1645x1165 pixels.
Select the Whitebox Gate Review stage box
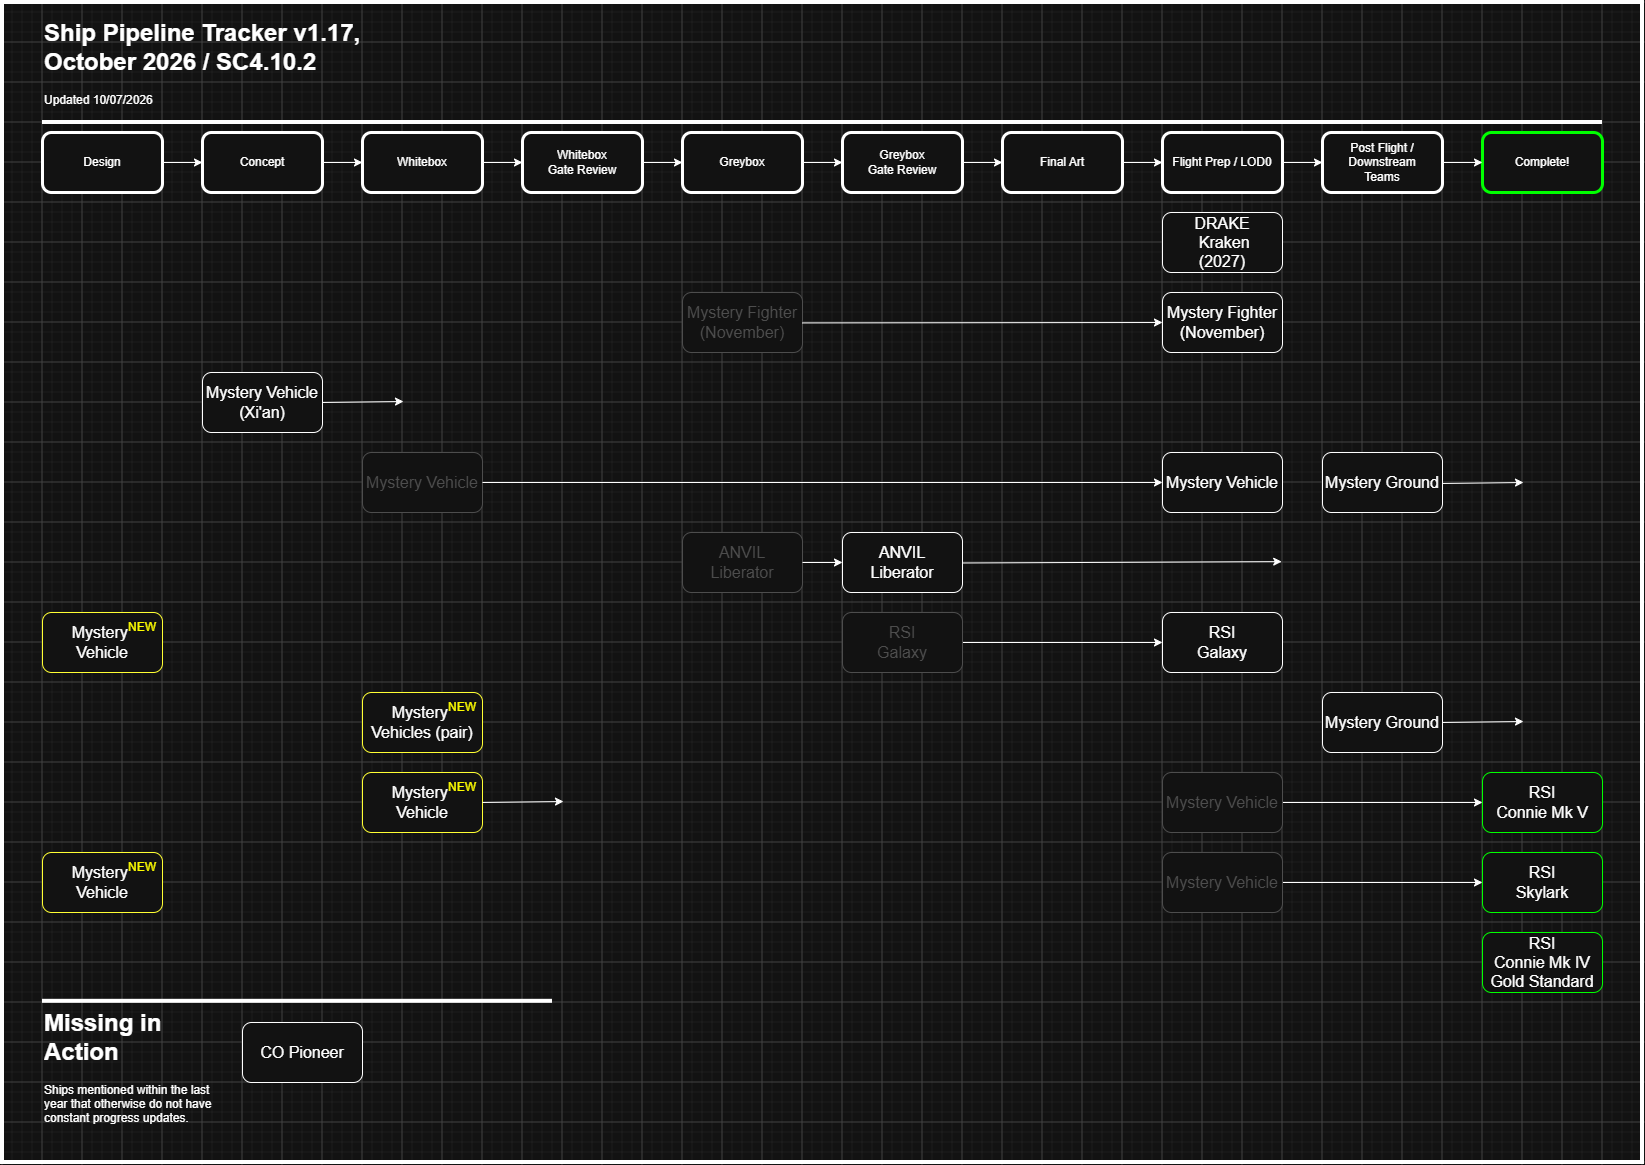tap(582, 162)
